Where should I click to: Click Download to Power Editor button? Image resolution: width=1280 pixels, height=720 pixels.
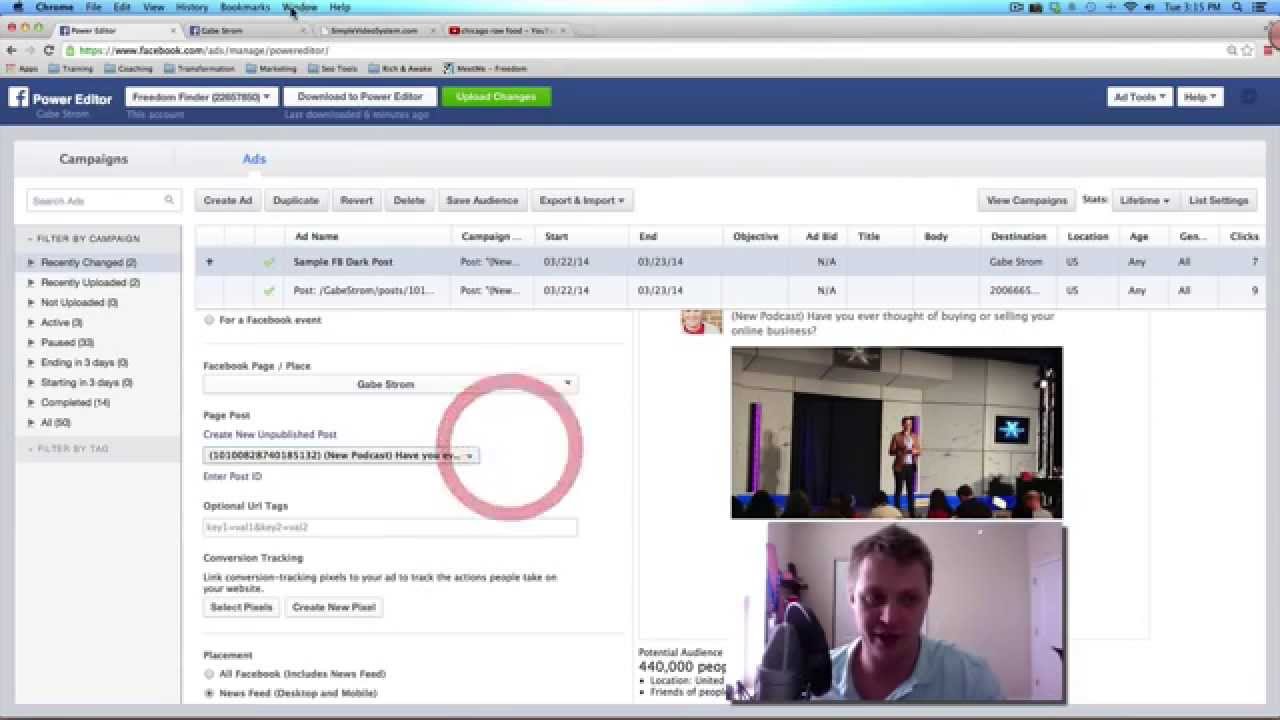pos(360,97)
